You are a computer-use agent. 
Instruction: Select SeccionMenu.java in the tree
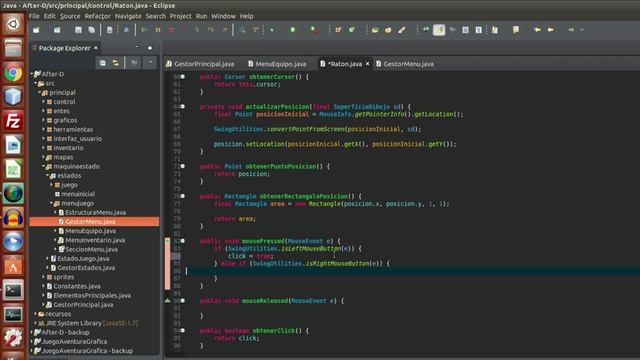(91, 249)
